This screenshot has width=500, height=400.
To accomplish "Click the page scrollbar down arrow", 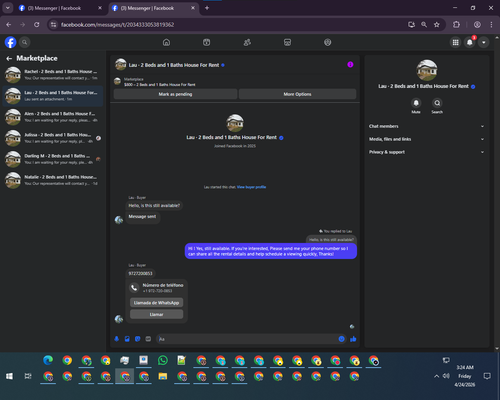I will coord(497,349).
